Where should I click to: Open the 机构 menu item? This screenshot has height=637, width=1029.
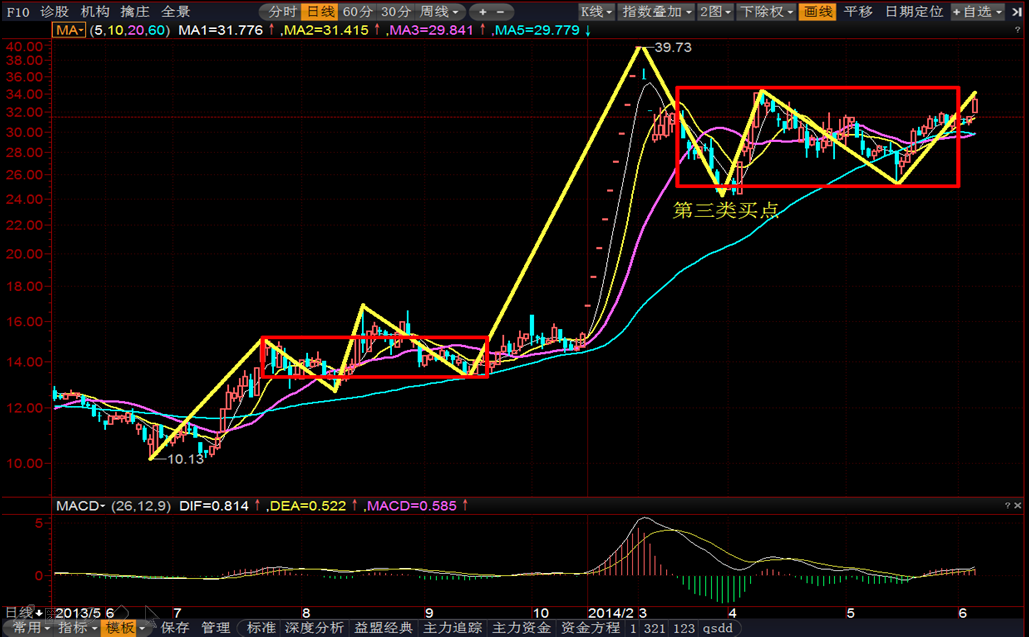click(x=95, y=12)
